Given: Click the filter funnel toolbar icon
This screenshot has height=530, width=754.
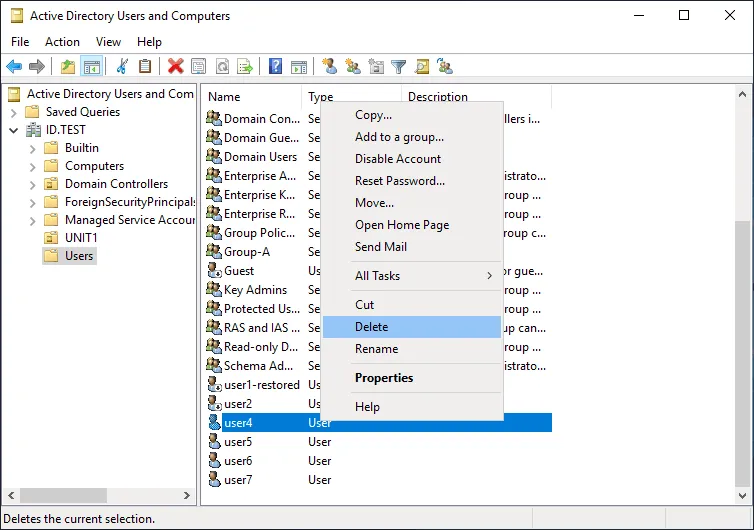Looking at the screenshot, I should (x=398, y=67).
